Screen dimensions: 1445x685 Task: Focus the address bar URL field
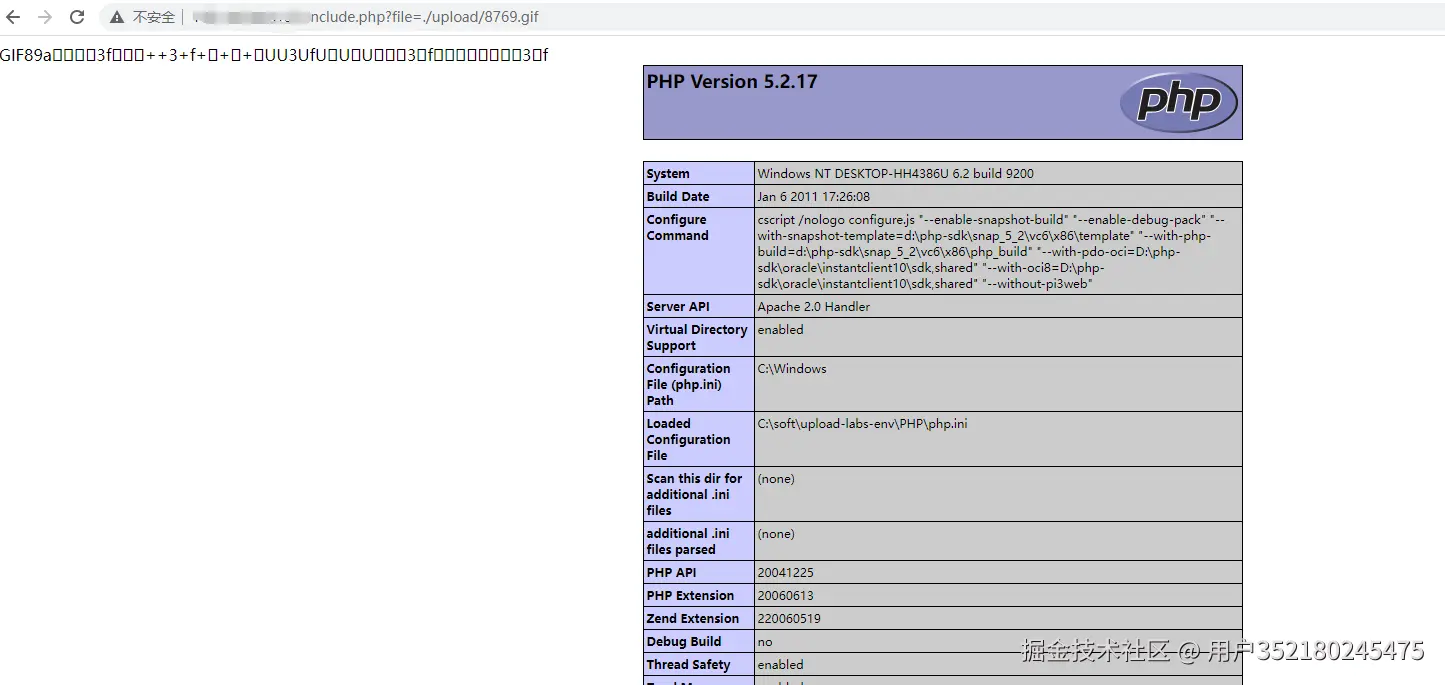[770, 17]
